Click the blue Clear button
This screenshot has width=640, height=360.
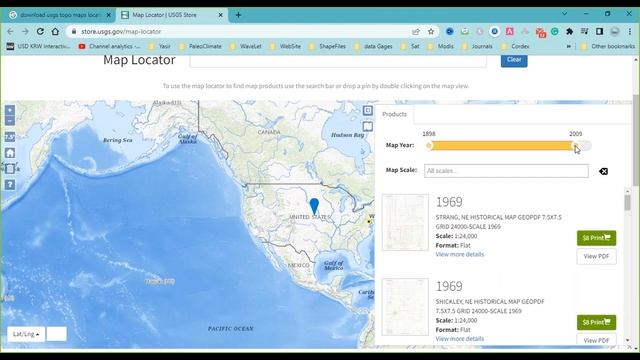[514, 60]
